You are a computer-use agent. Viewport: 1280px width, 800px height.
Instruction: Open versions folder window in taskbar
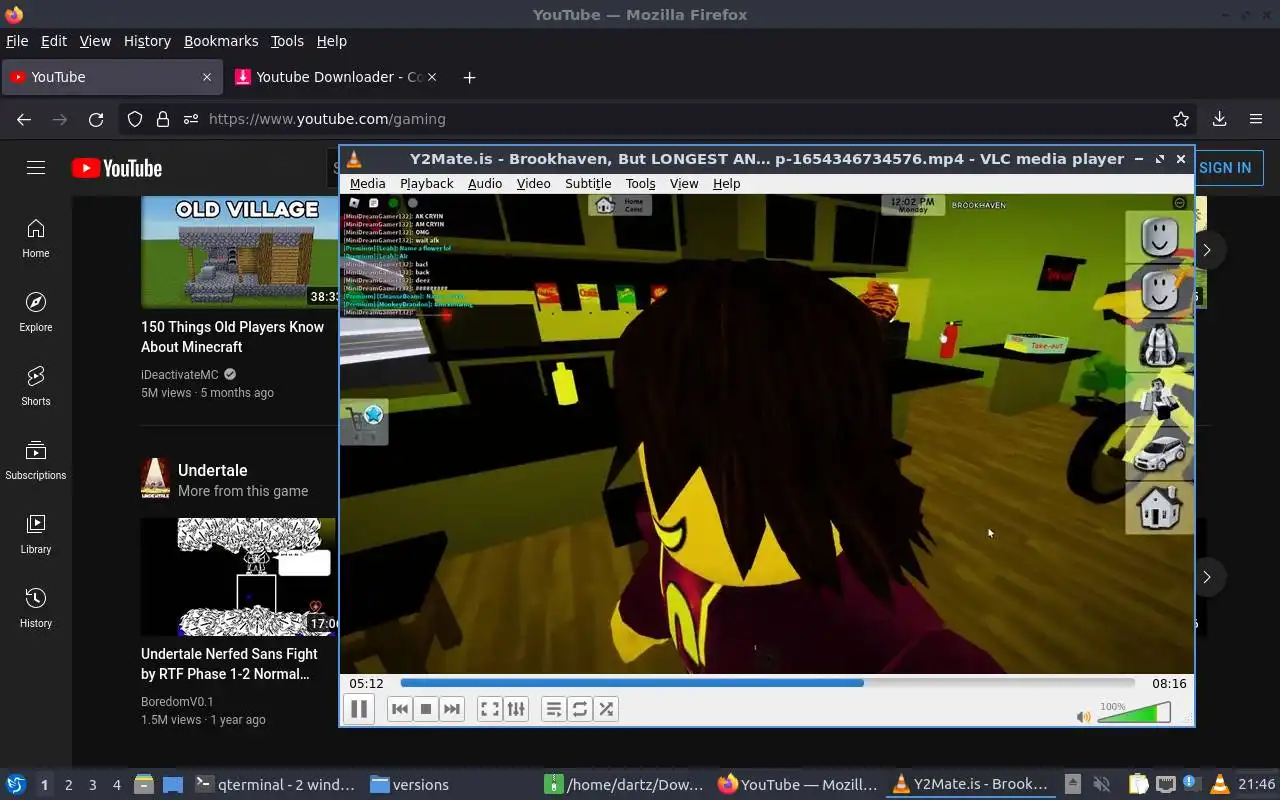click(x=410, y=785)
